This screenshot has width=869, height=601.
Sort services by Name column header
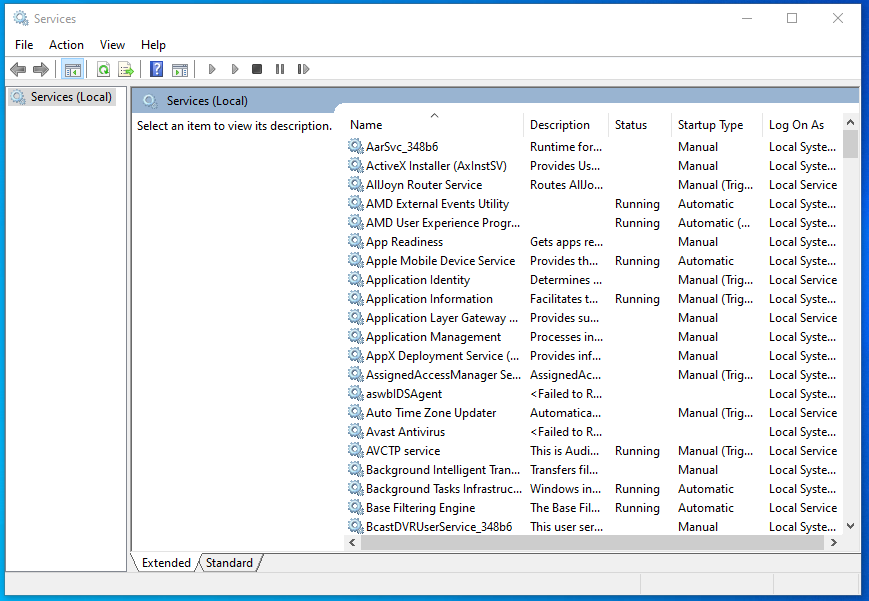tap(366, 125)
